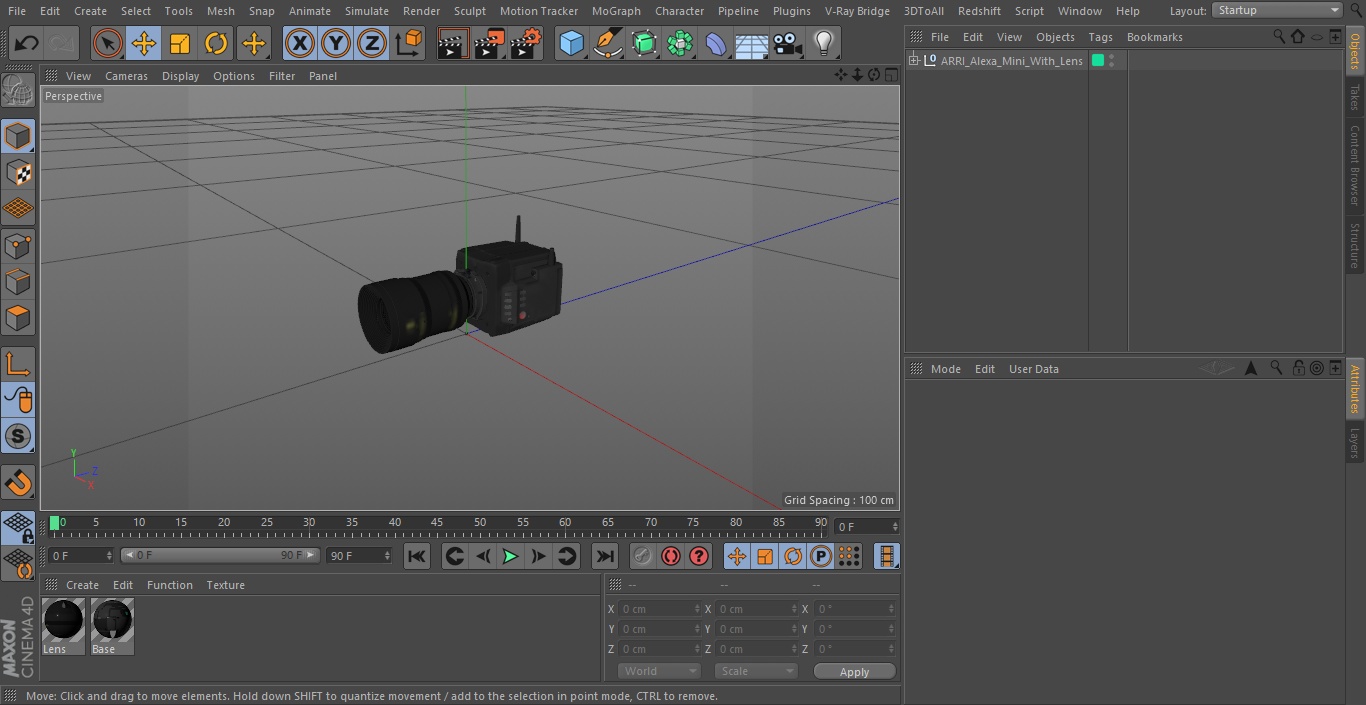Click the Record Active Objects button

pos(642,556)
